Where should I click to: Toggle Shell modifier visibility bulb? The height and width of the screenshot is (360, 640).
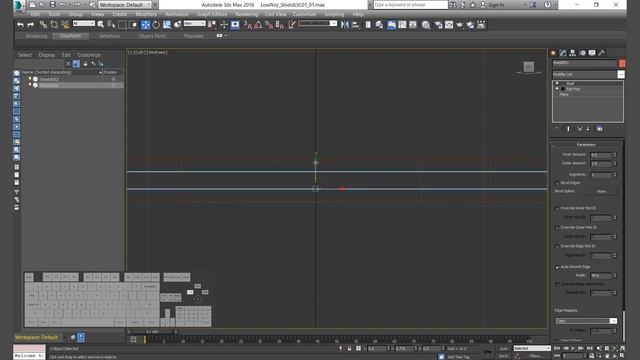pyautogui.click(x=557, y=84)
